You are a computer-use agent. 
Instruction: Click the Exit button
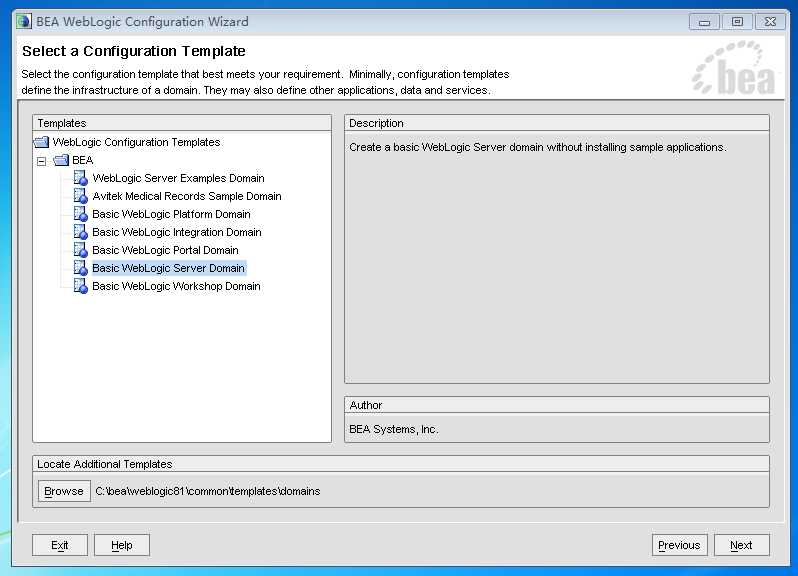60,545
